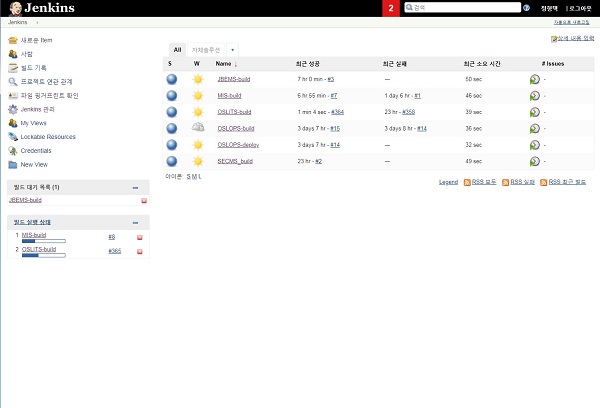Open the Legend link
Viewport: 600px width, 408px height.
[x=448, y=182]
